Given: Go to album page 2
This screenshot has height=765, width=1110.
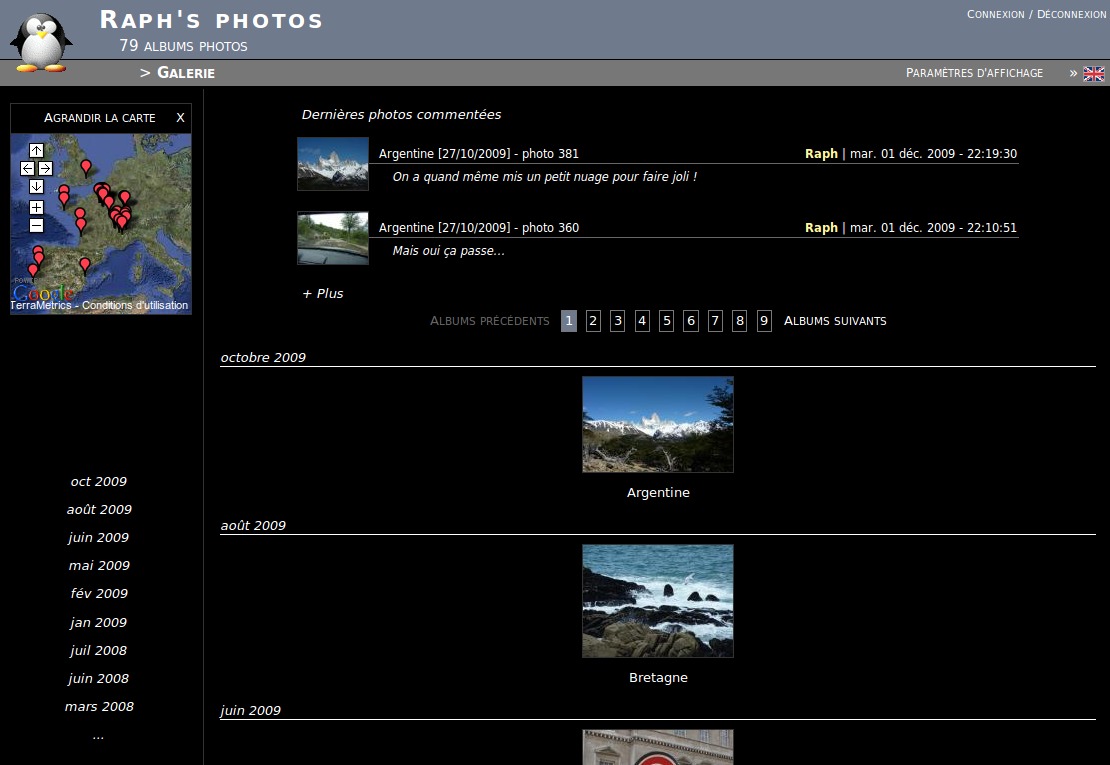Looking at the screenshot, I should (x=593, y=321).
